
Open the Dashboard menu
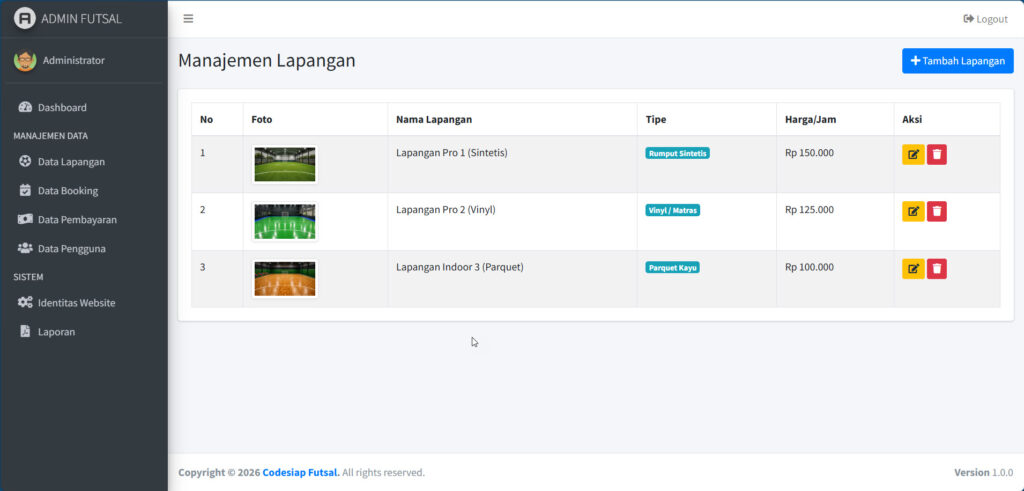pos(62,107)
